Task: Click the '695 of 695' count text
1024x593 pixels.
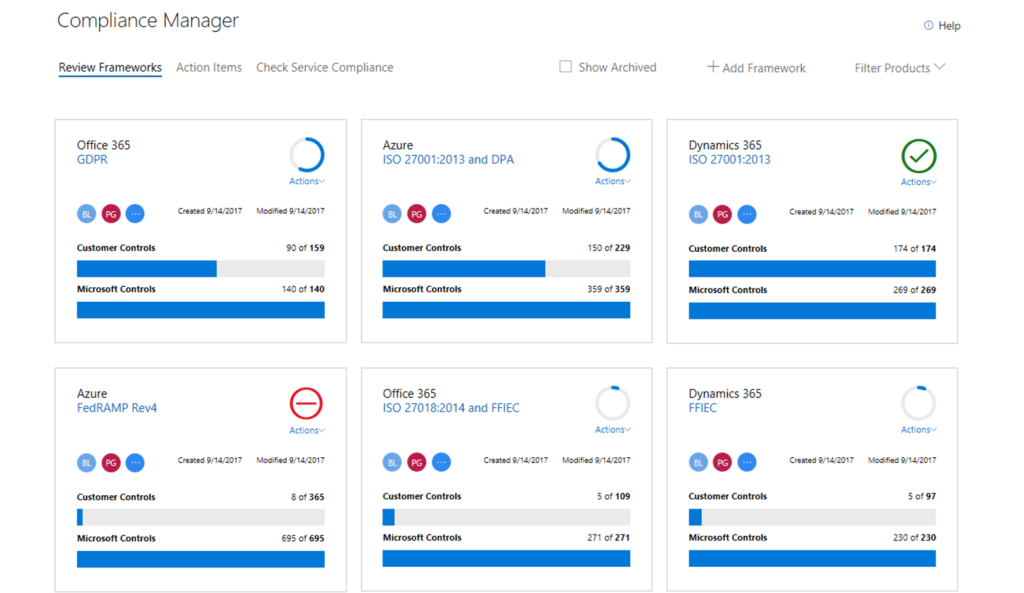Action: coord(303,538)
